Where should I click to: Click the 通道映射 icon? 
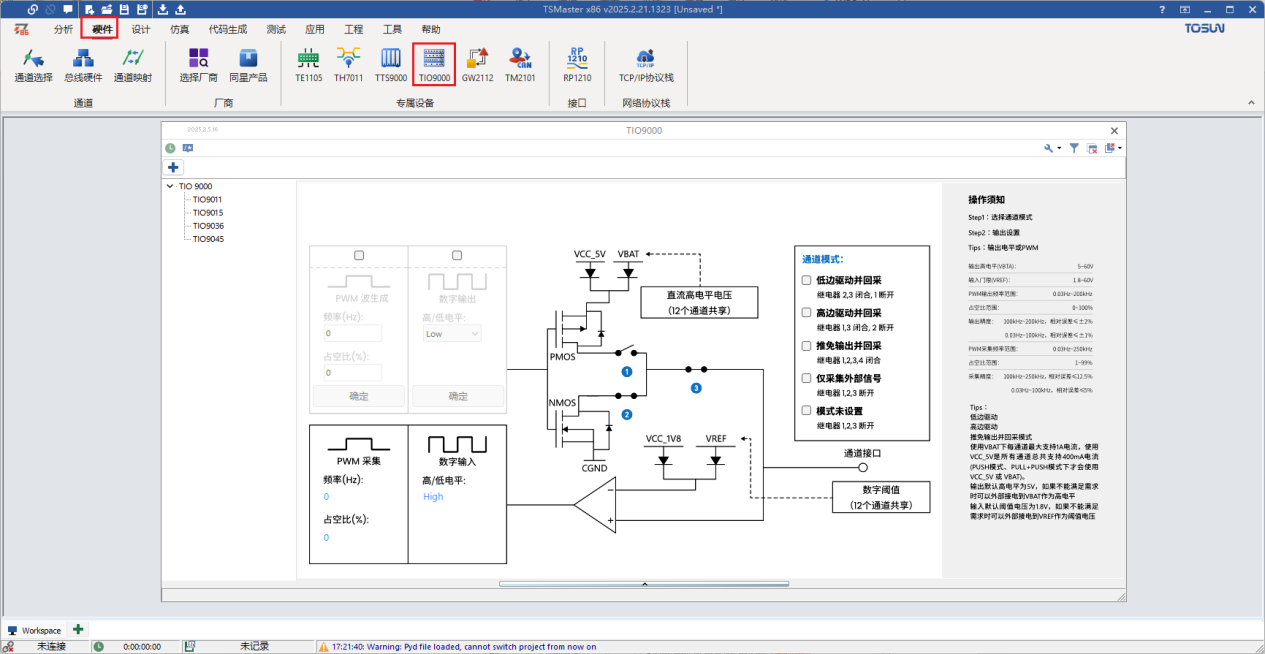[132, 65]
